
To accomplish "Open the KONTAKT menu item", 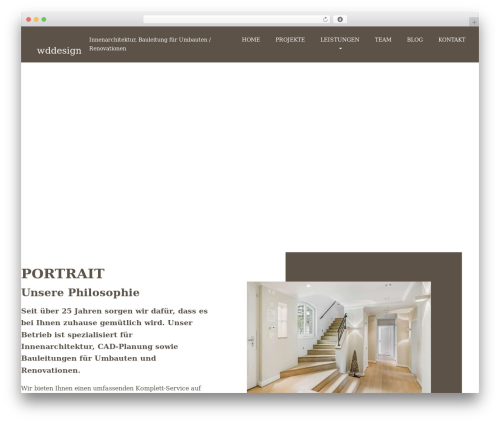I will pyautogui.click(x=452, y=40).
